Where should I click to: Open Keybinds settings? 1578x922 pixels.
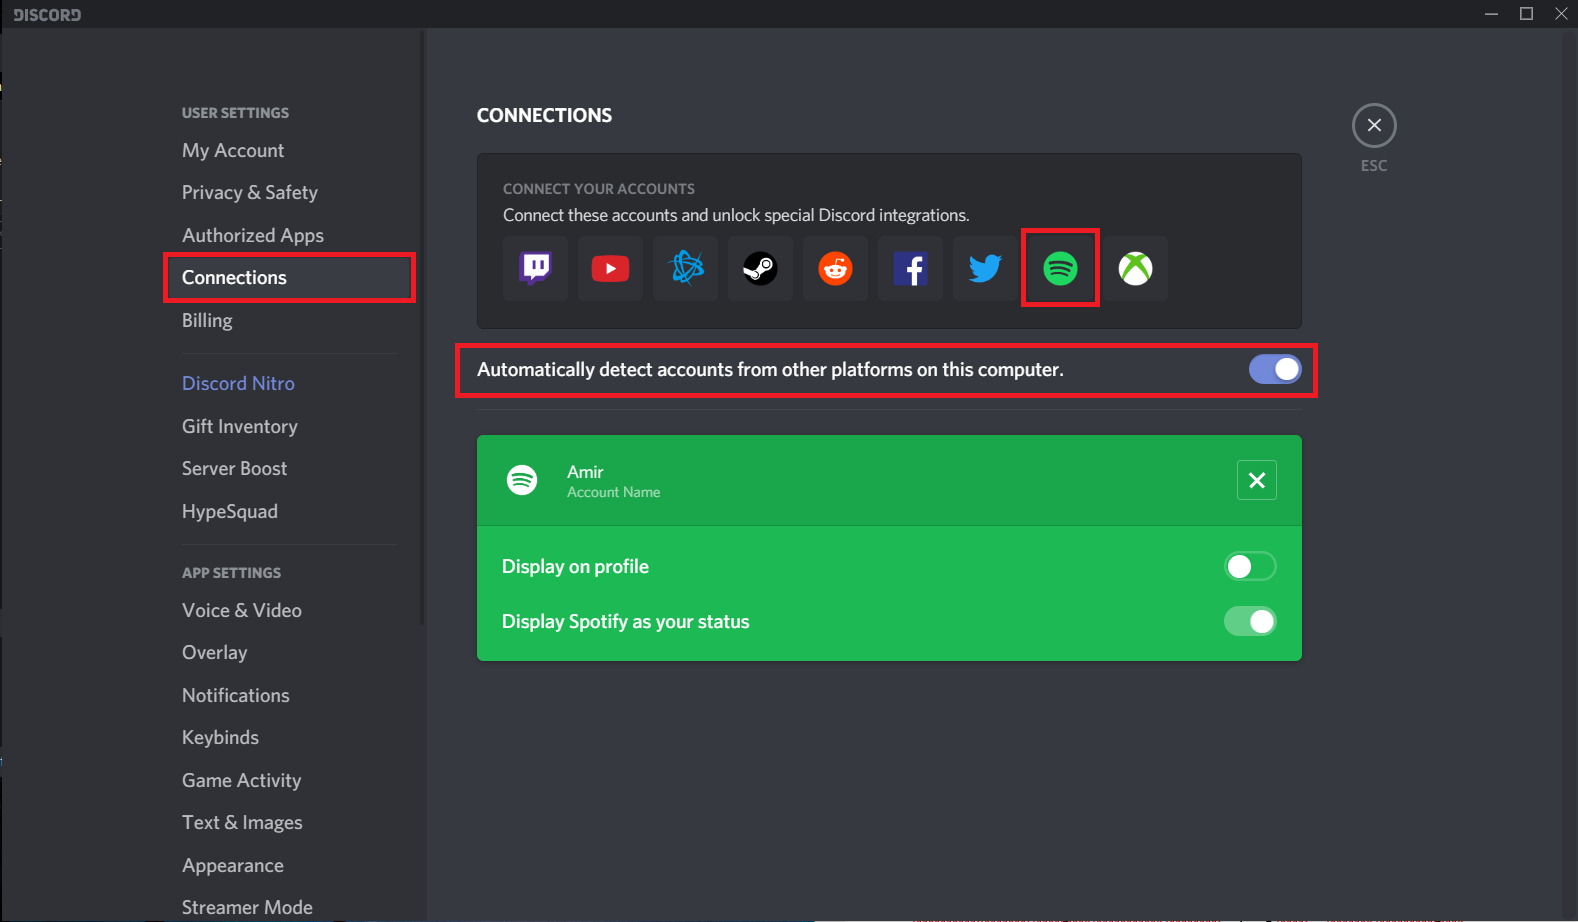pos(220,738)
